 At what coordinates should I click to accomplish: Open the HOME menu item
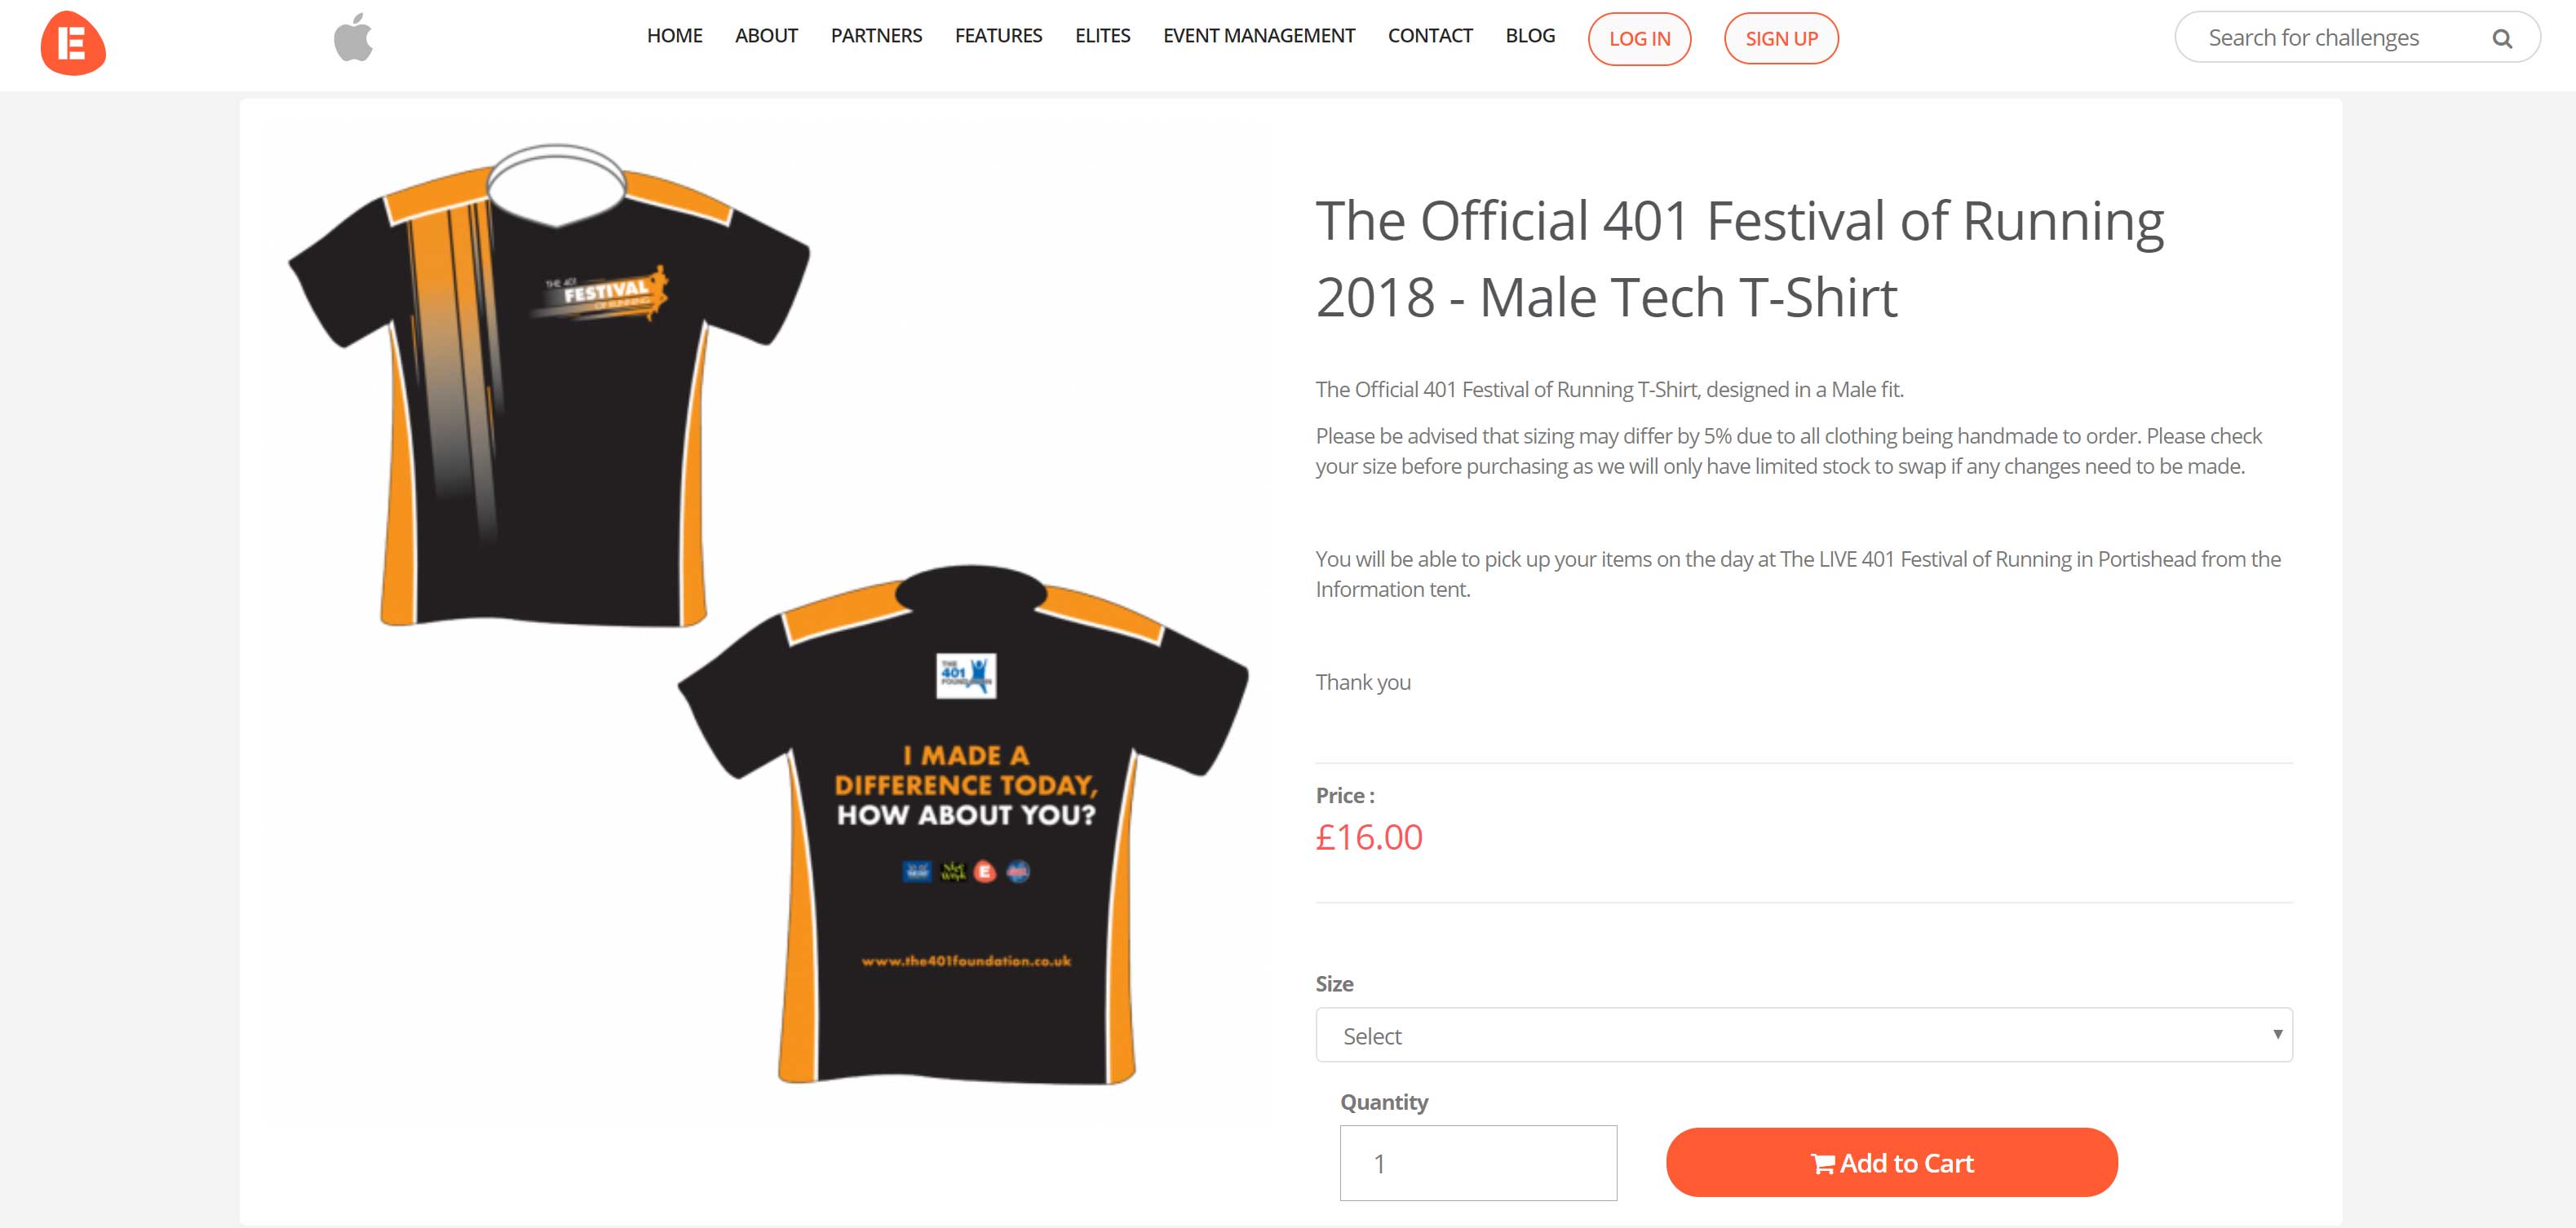pos(674,36)
